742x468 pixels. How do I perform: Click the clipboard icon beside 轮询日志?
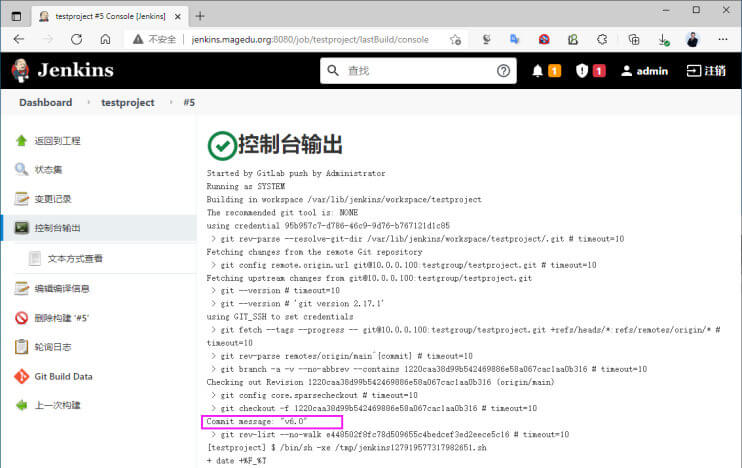[21, 347]
